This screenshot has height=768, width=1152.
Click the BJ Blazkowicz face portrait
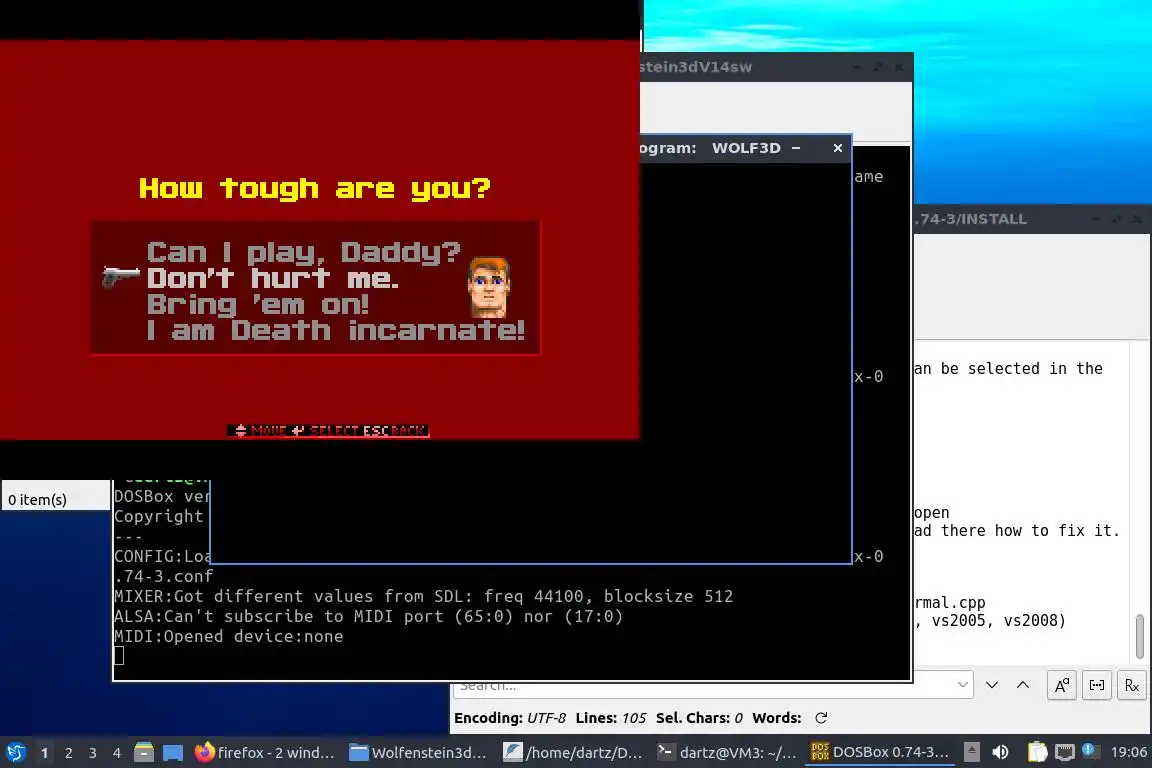tap(489, 287)
